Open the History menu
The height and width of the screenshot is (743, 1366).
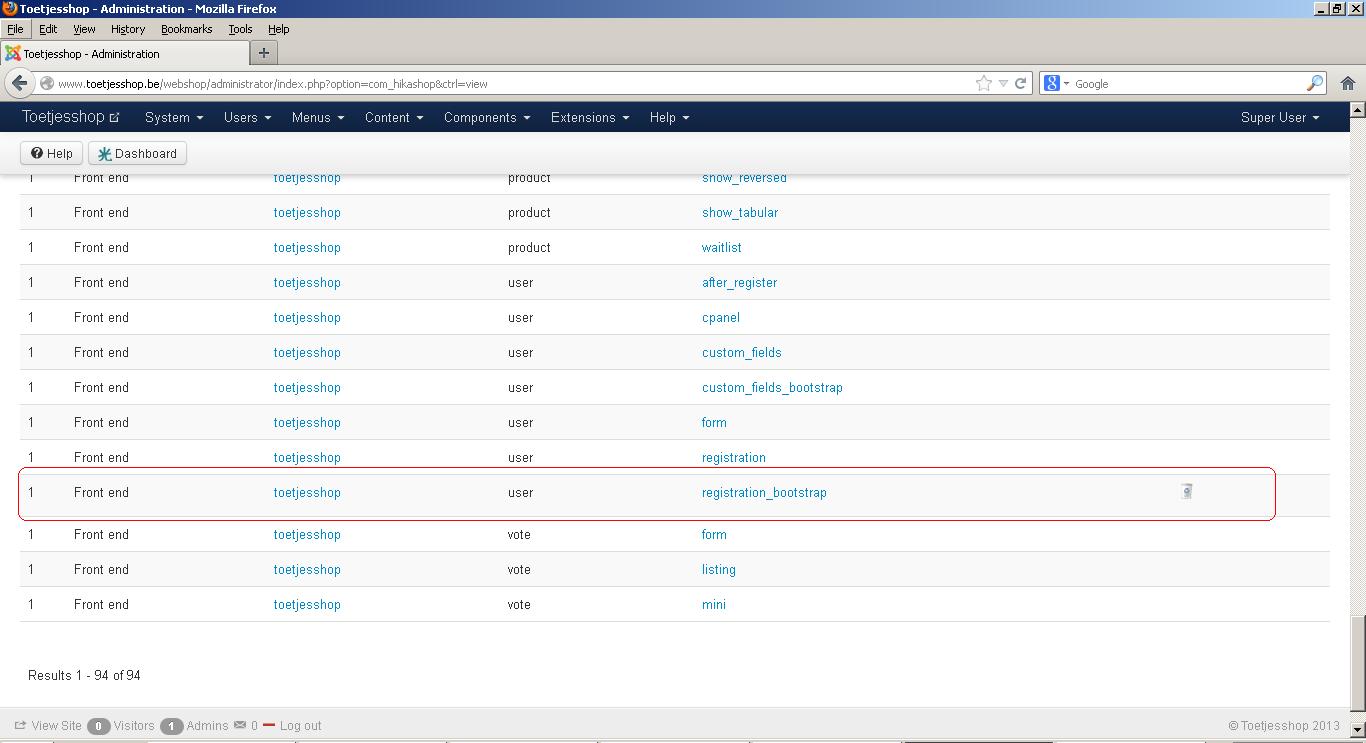pyautogui.click(x=128, y=29)
